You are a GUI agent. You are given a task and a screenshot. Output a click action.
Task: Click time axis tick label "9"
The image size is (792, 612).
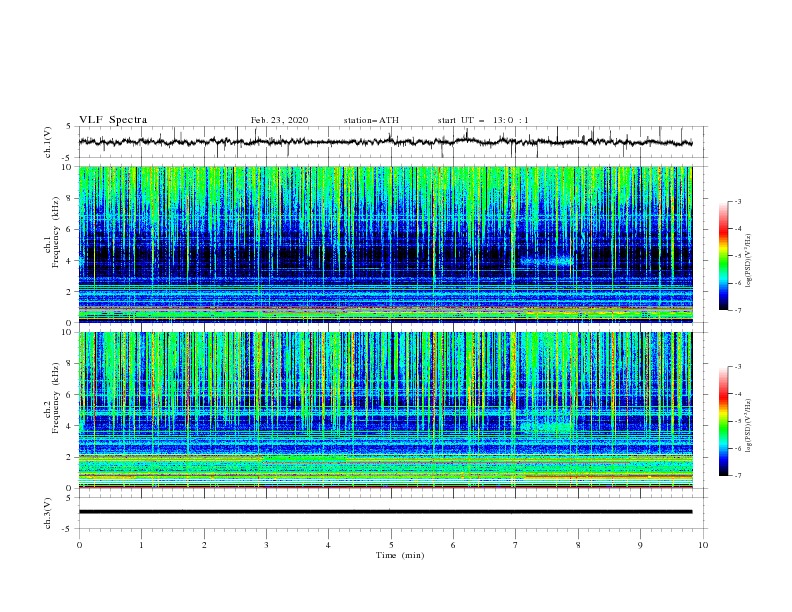640,545
